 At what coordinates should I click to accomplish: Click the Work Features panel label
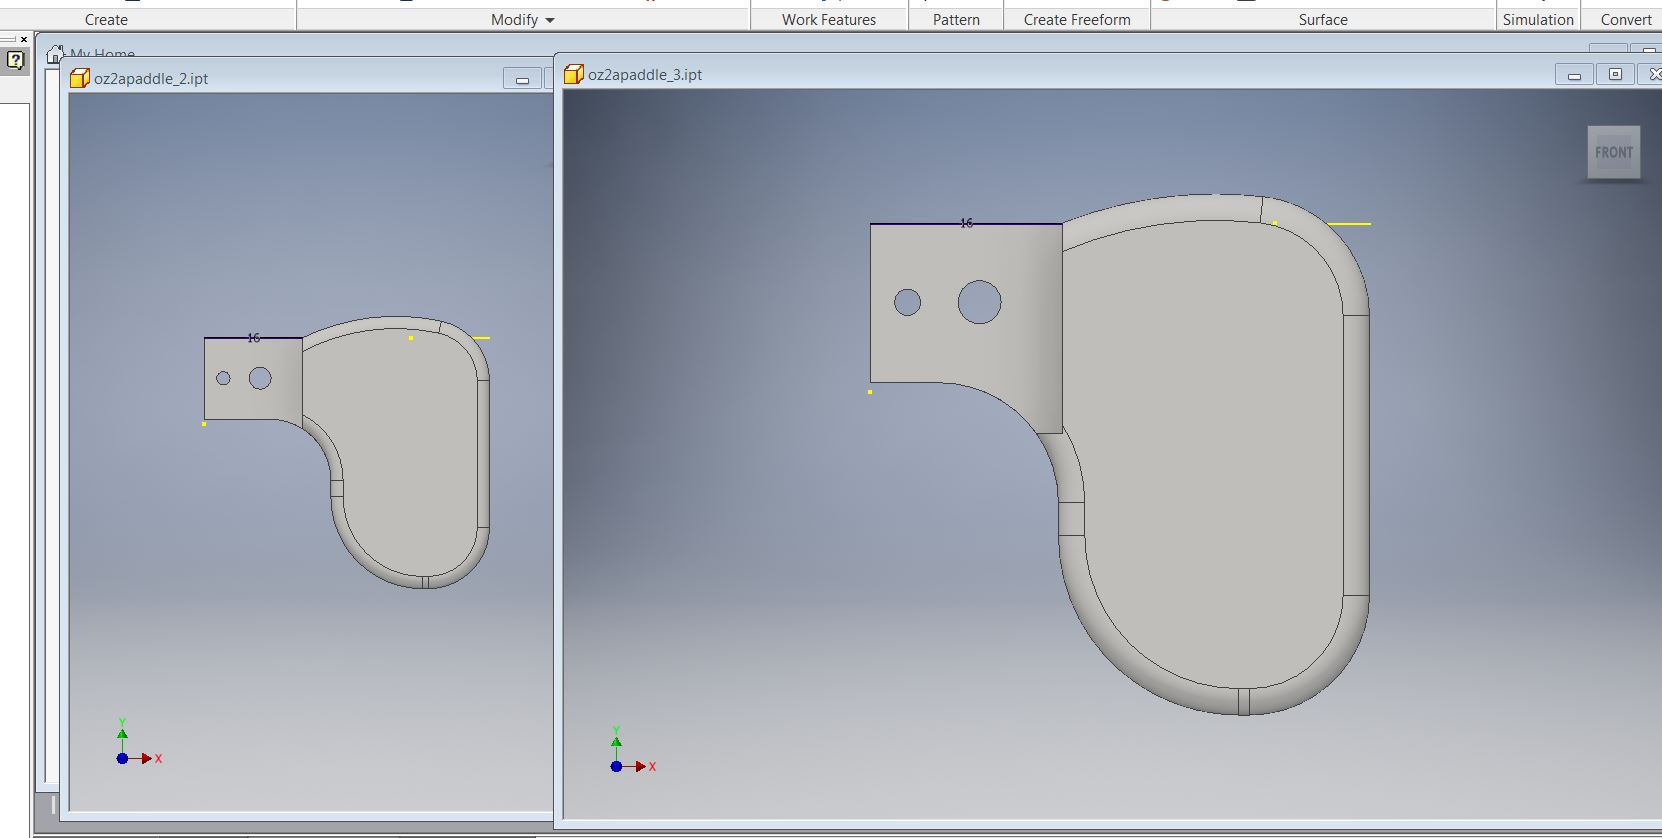[828, 20]
